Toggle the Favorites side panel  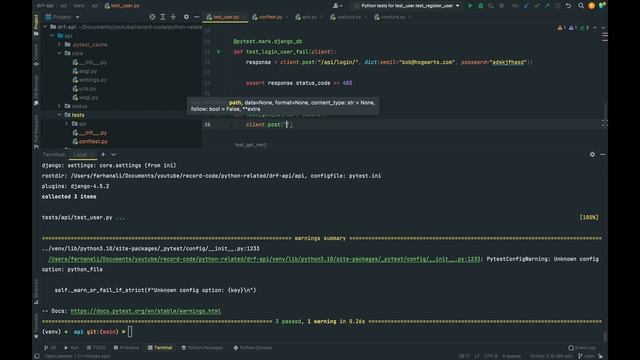(x=36, y=326)
